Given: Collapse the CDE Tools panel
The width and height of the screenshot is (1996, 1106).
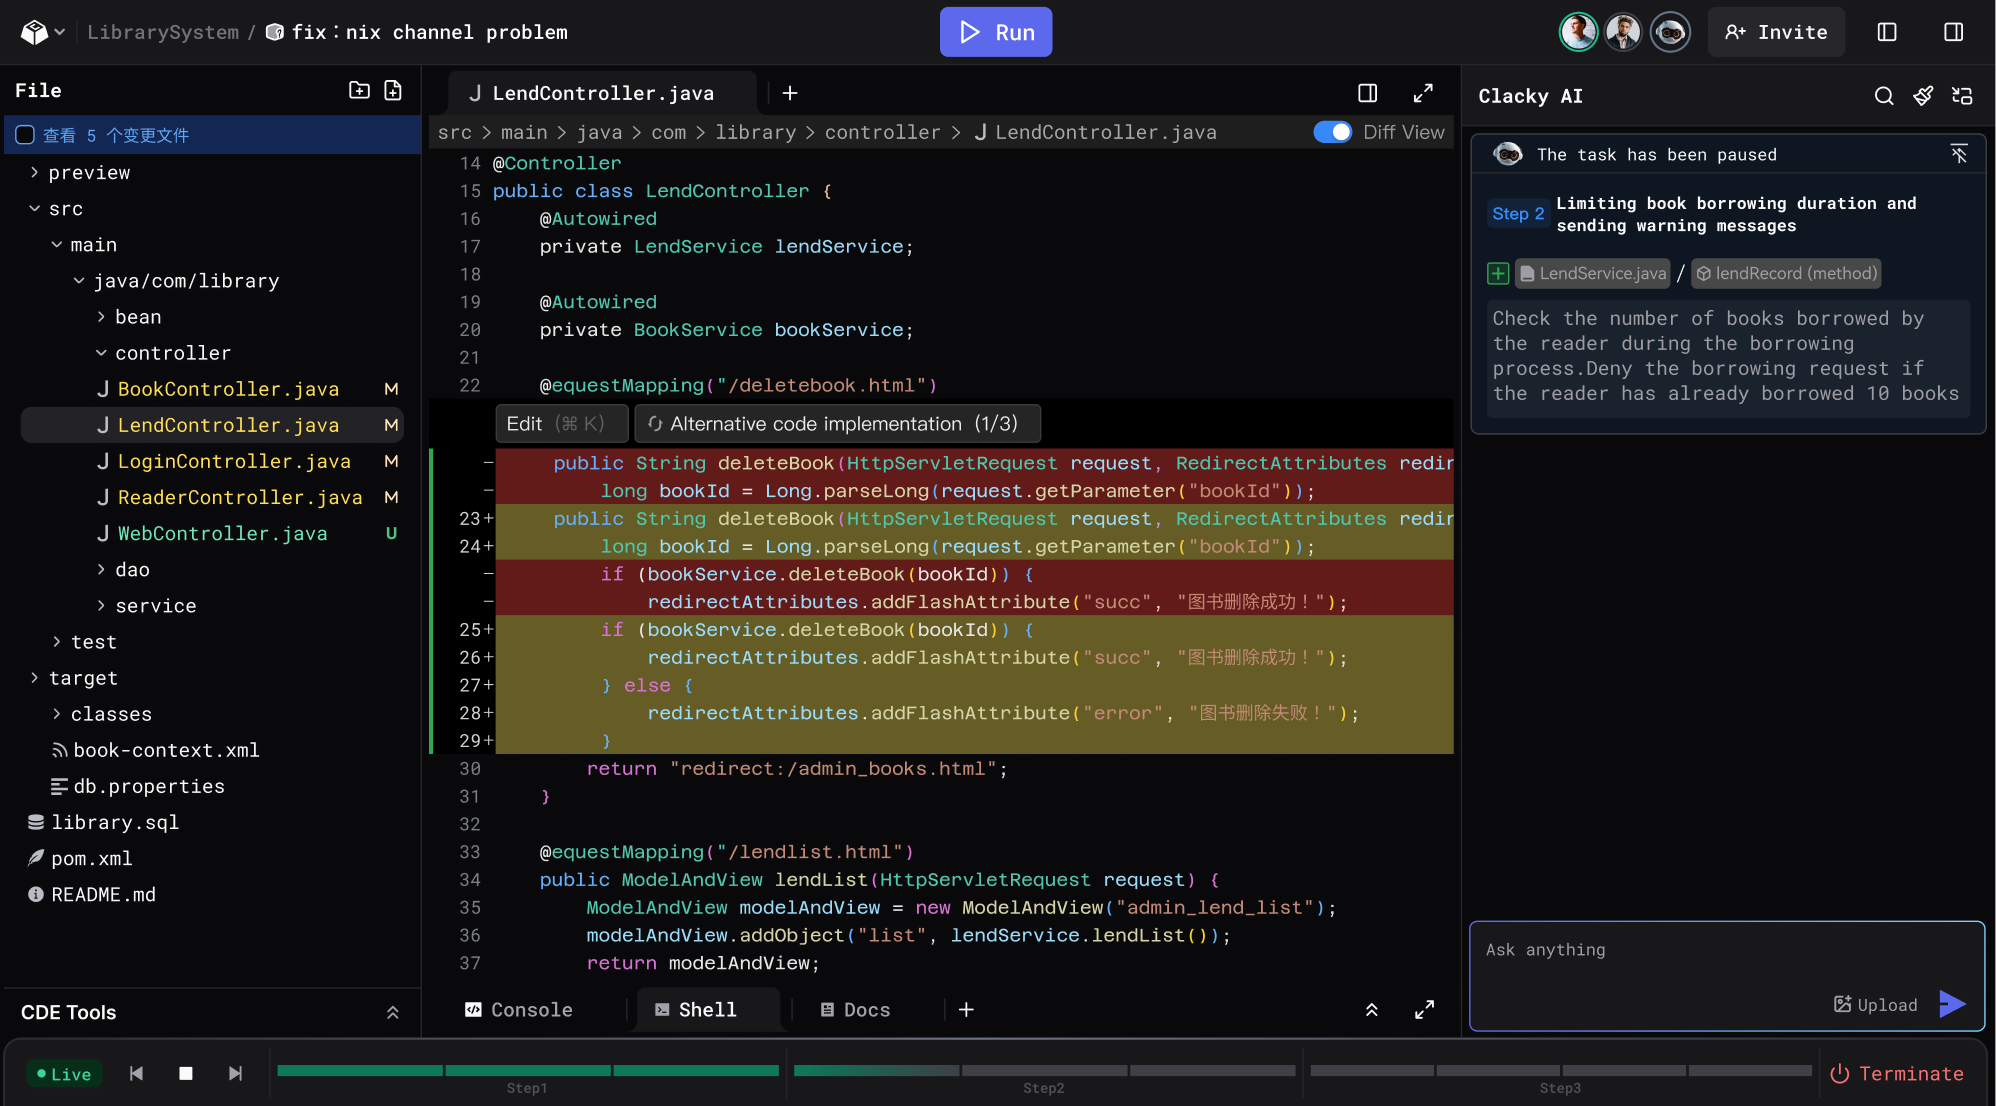Looking at the screenshot, I should pos(392,1012).
